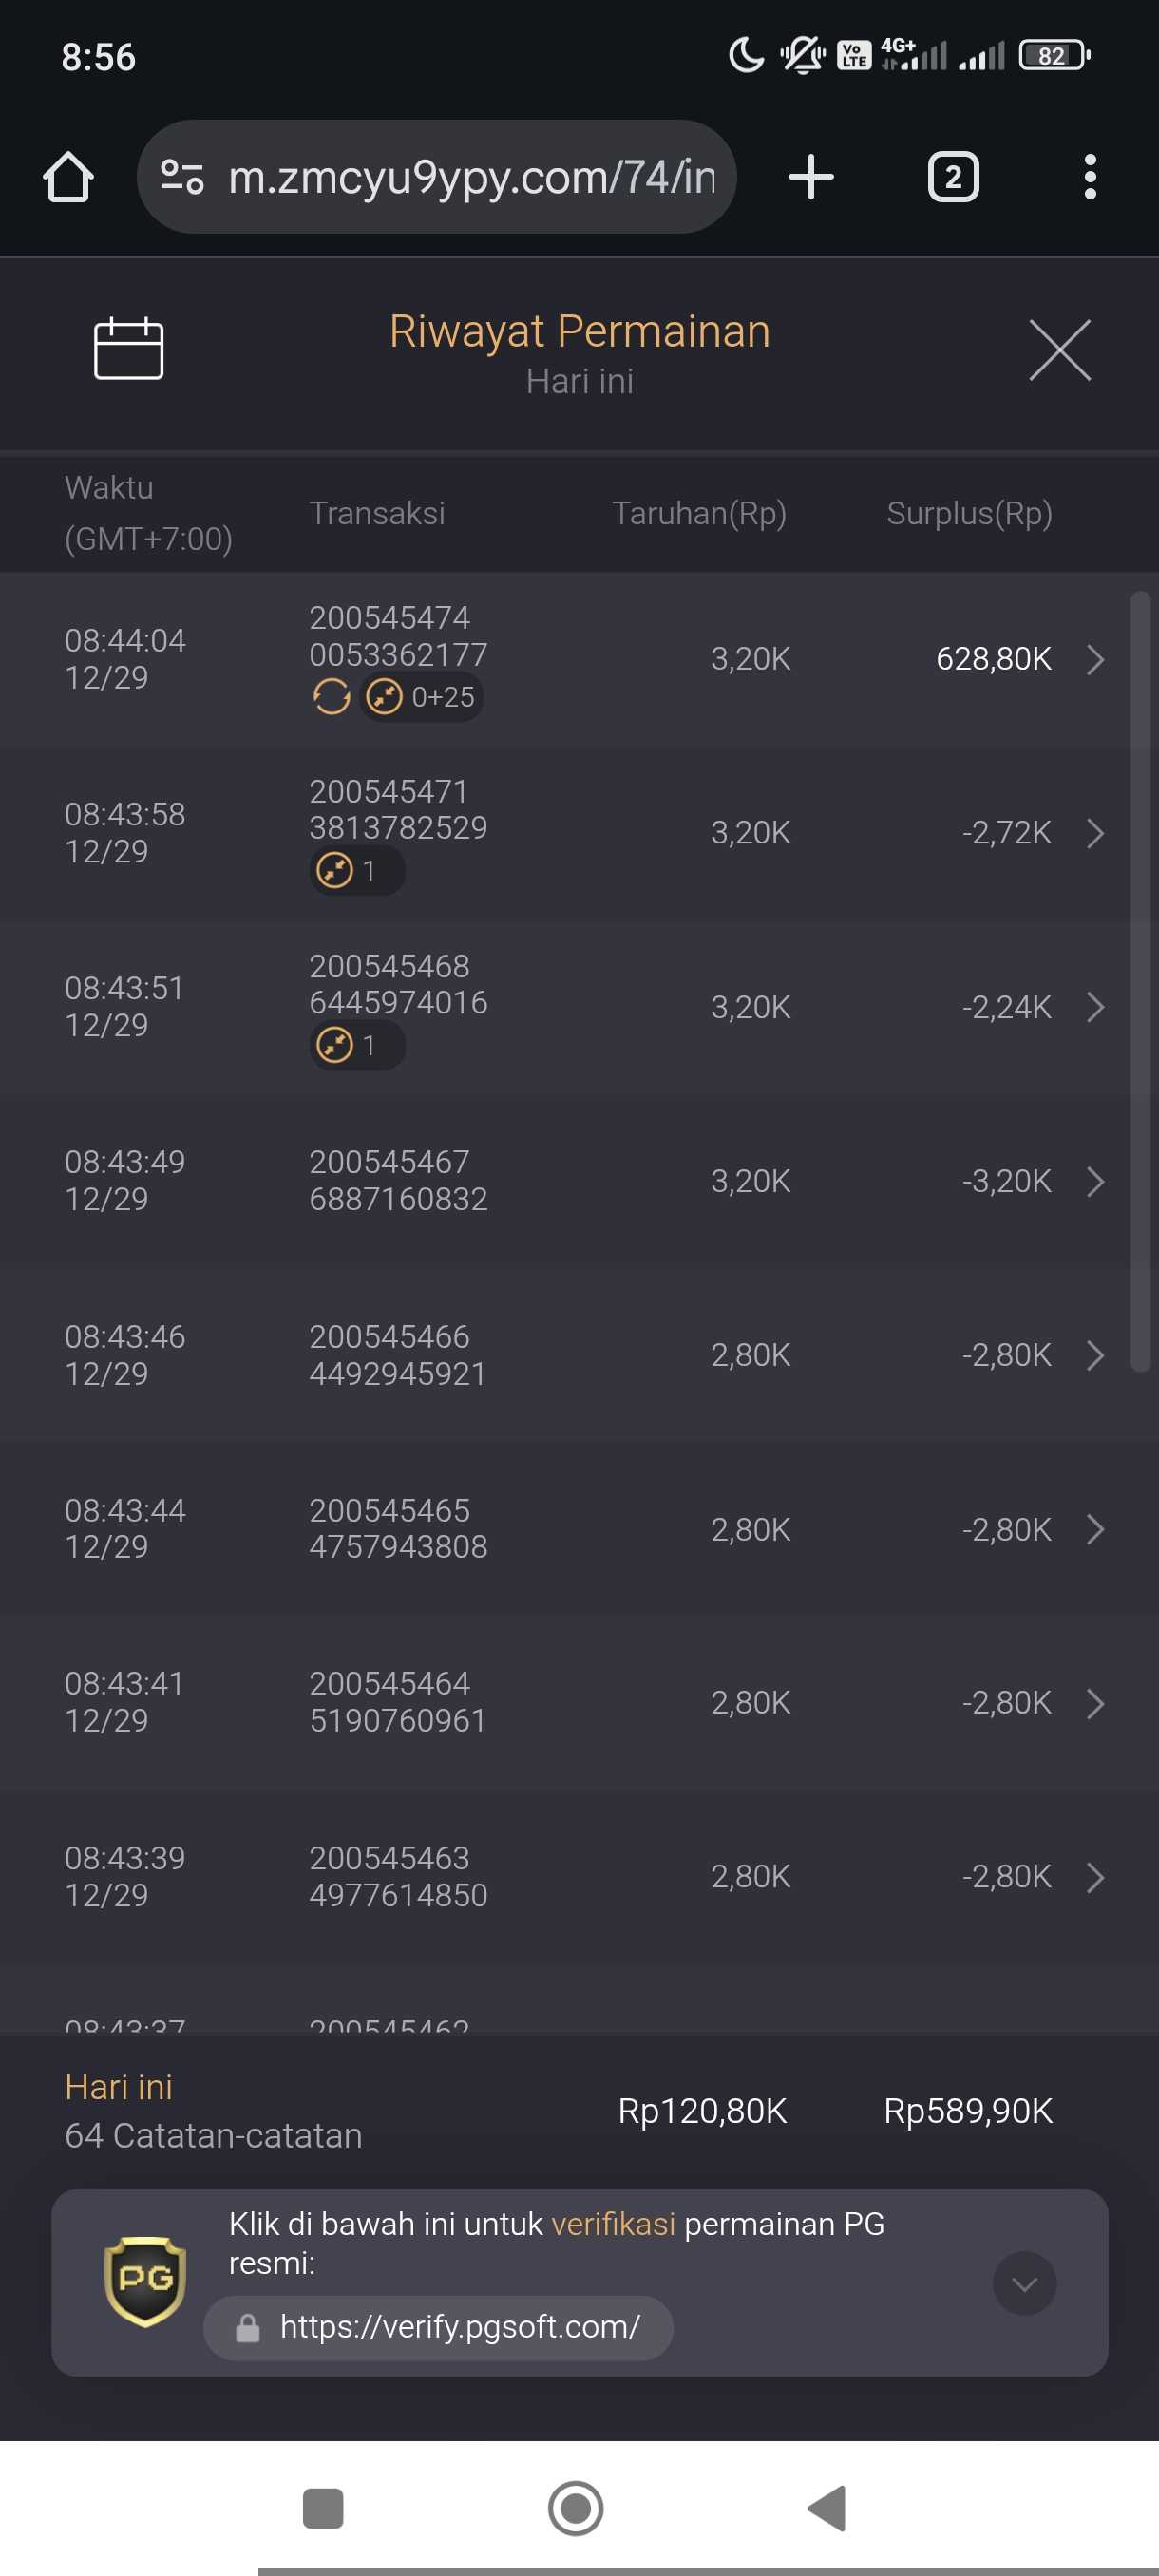Expand details for the -3,20K surplus row

[x=1095, y=1181]
